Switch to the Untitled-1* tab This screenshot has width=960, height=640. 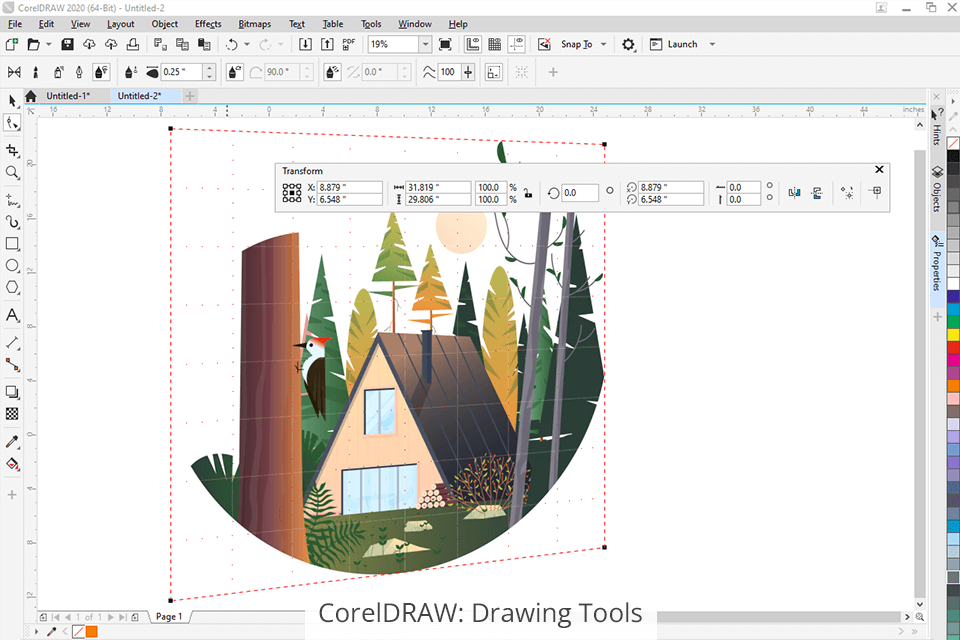68,96
